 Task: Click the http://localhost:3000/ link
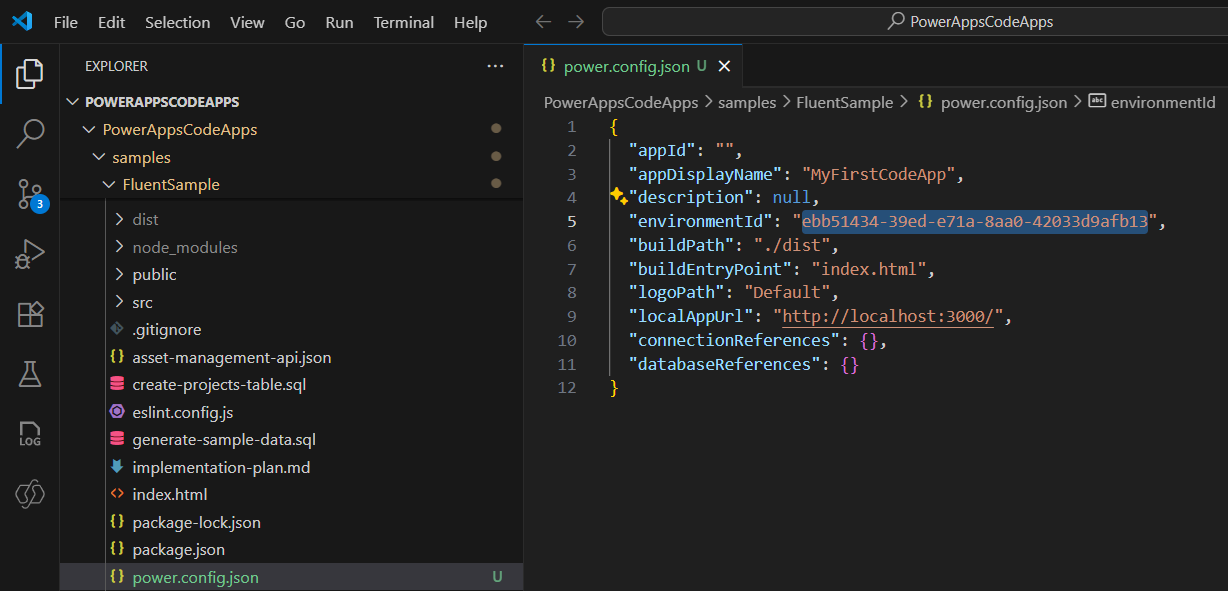(x=892, y=317)
